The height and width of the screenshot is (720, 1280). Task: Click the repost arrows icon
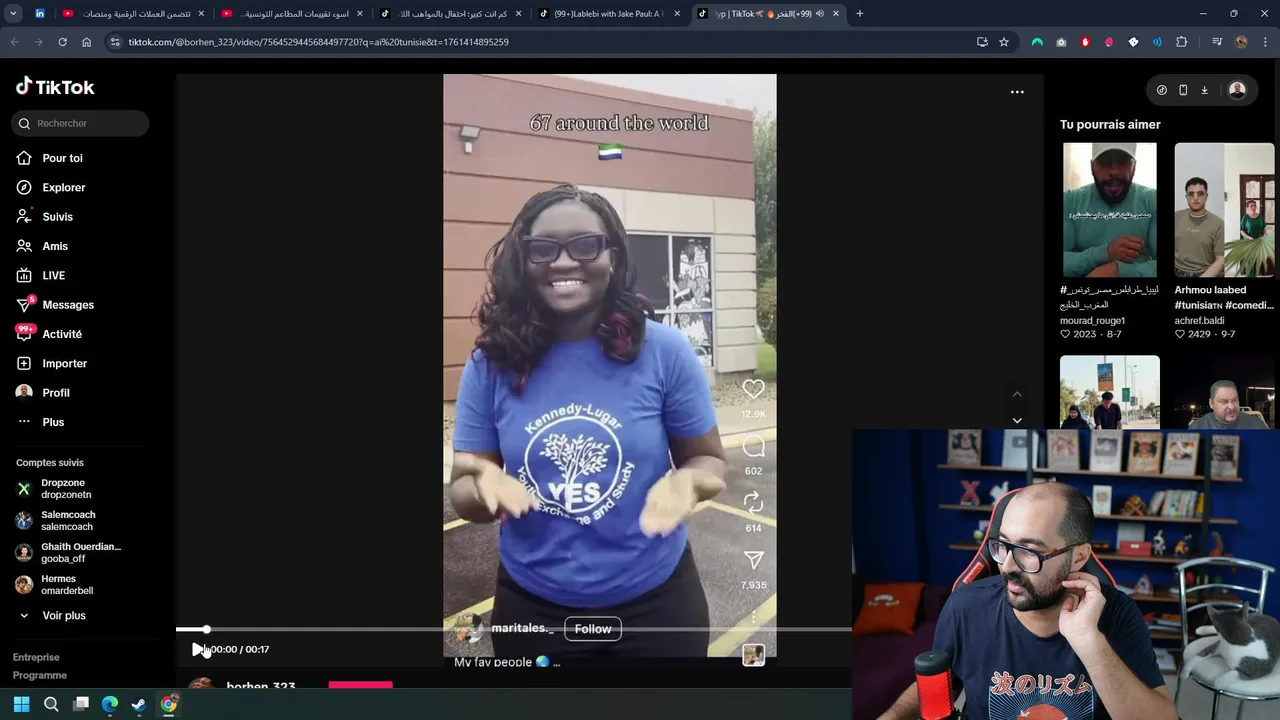(x=753, y=503)
